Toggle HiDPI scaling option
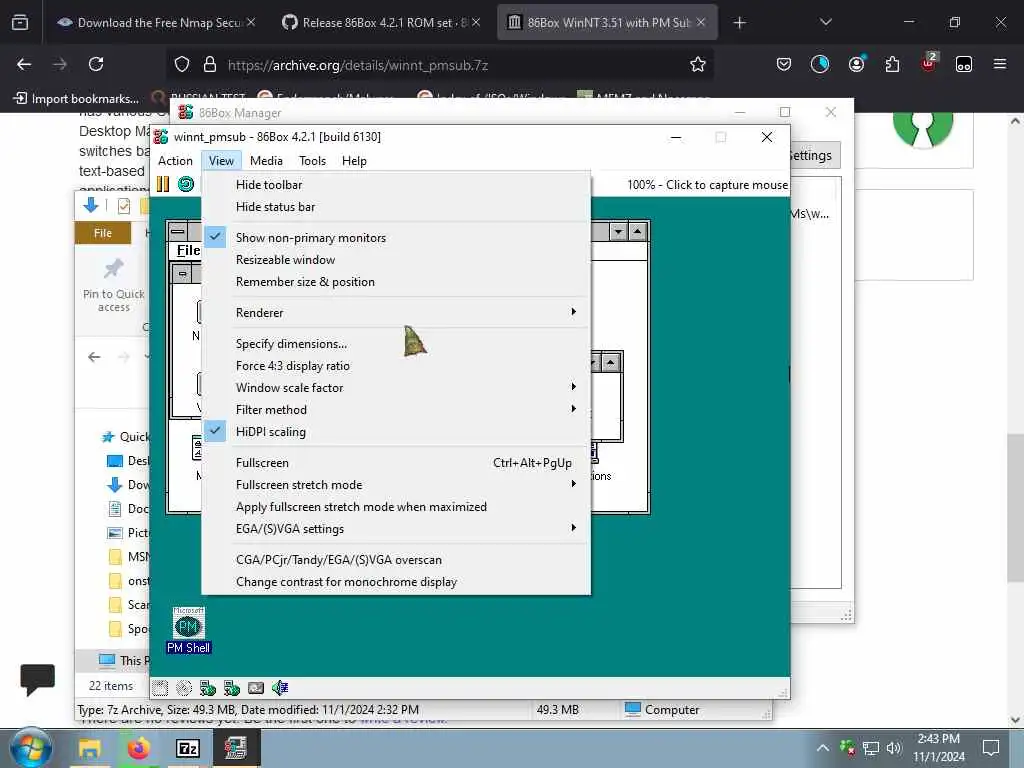 click(396, 432)
